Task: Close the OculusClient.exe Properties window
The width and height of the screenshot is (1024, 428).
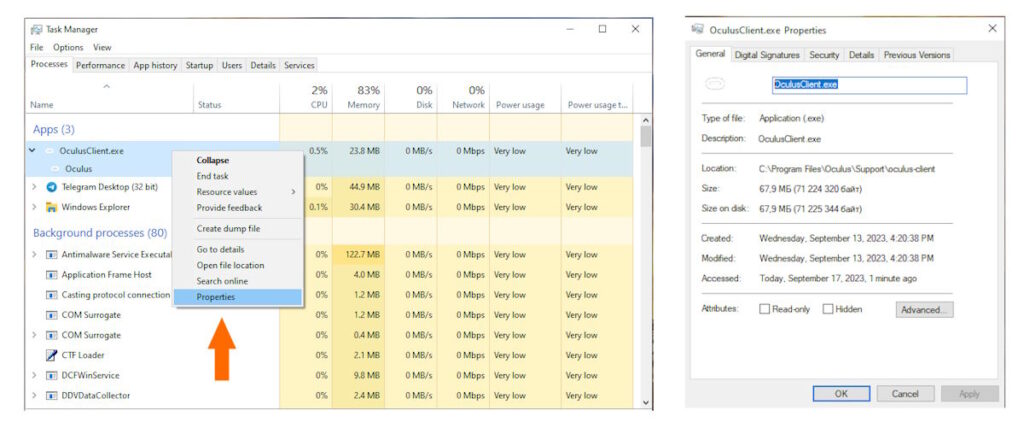Action: tap(992, 29)
